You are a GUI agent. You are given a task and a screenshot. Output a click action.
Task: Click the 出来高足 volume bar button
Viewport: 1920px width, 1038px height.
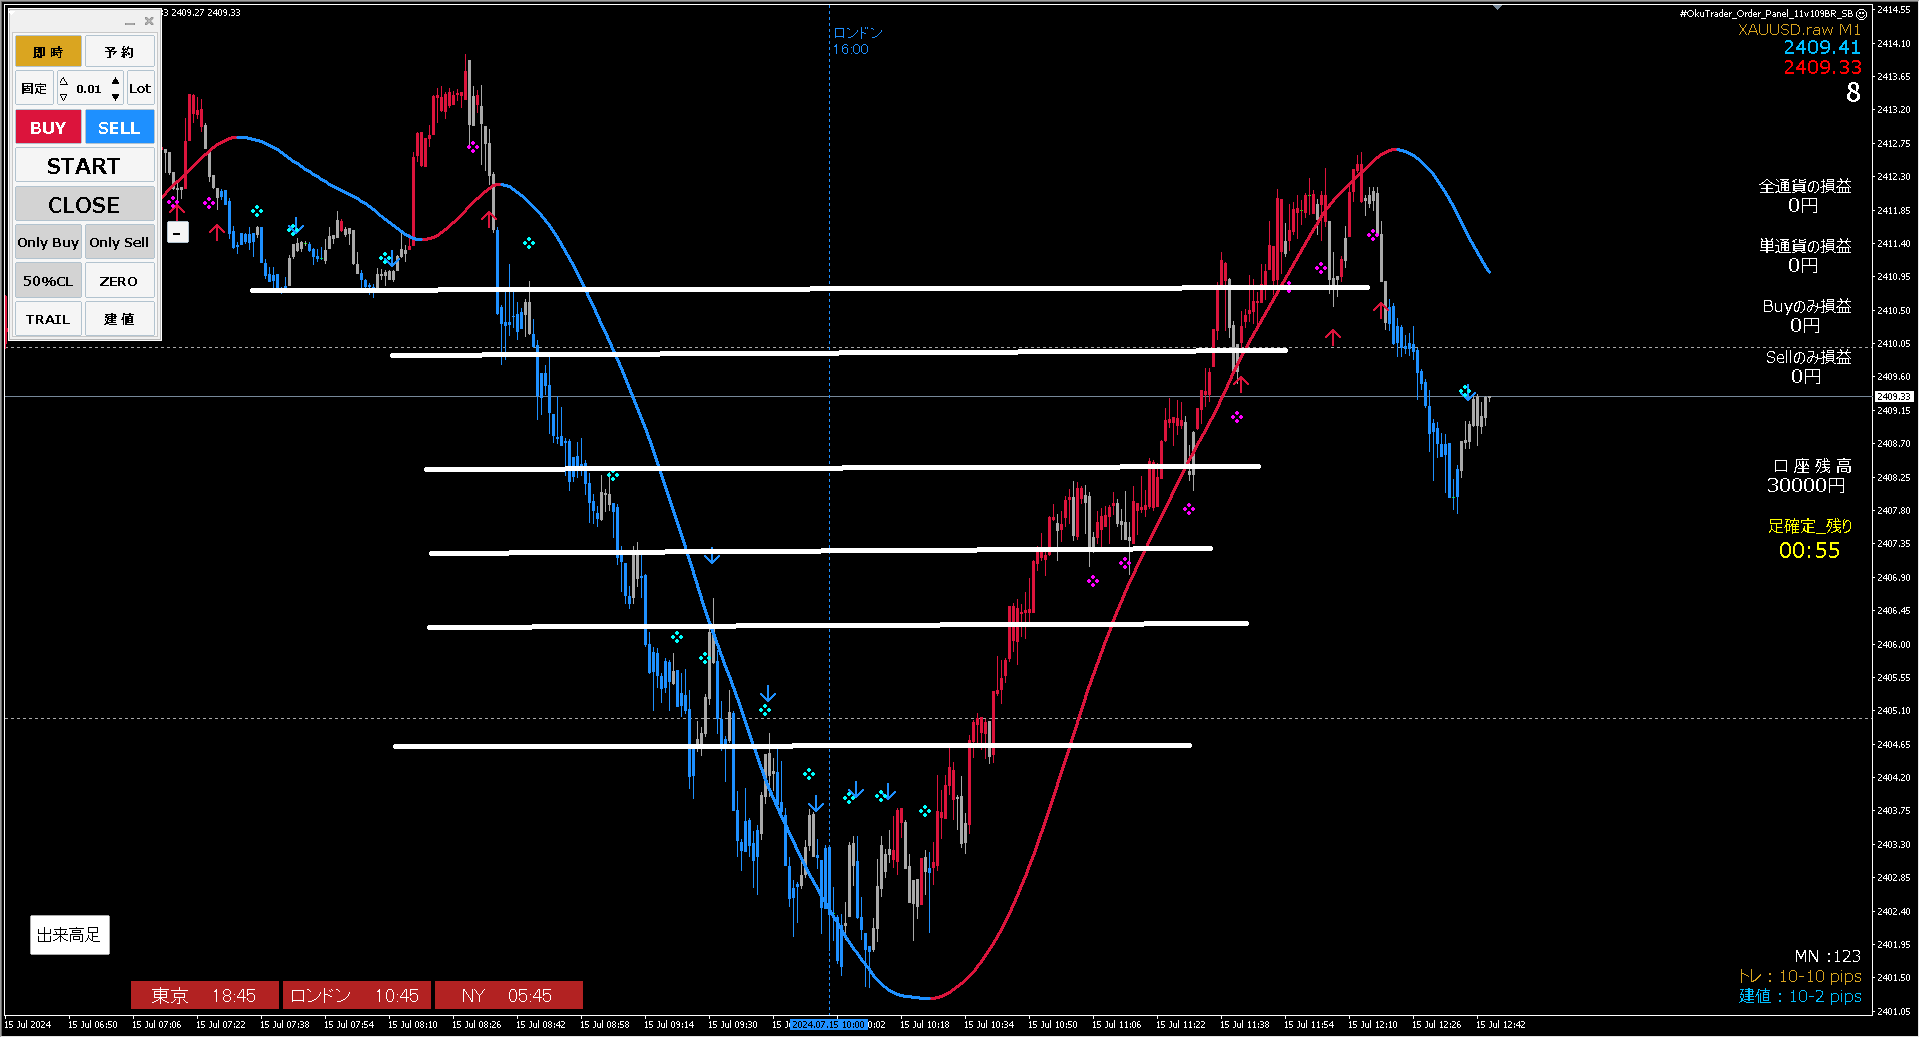[69, 935]
